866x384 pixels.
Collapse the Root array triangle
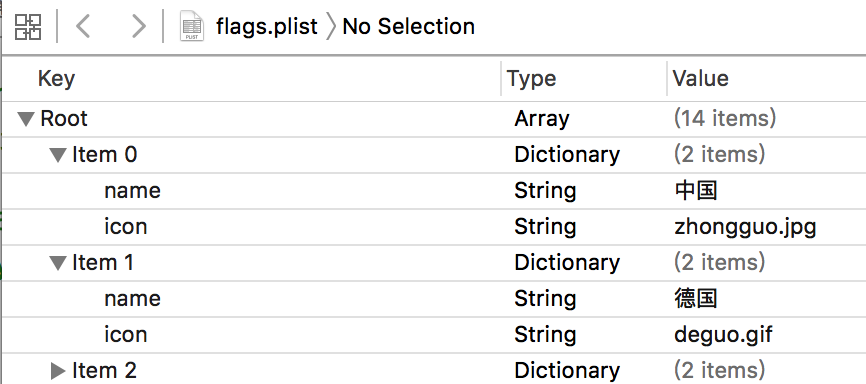tap(26, 119)
